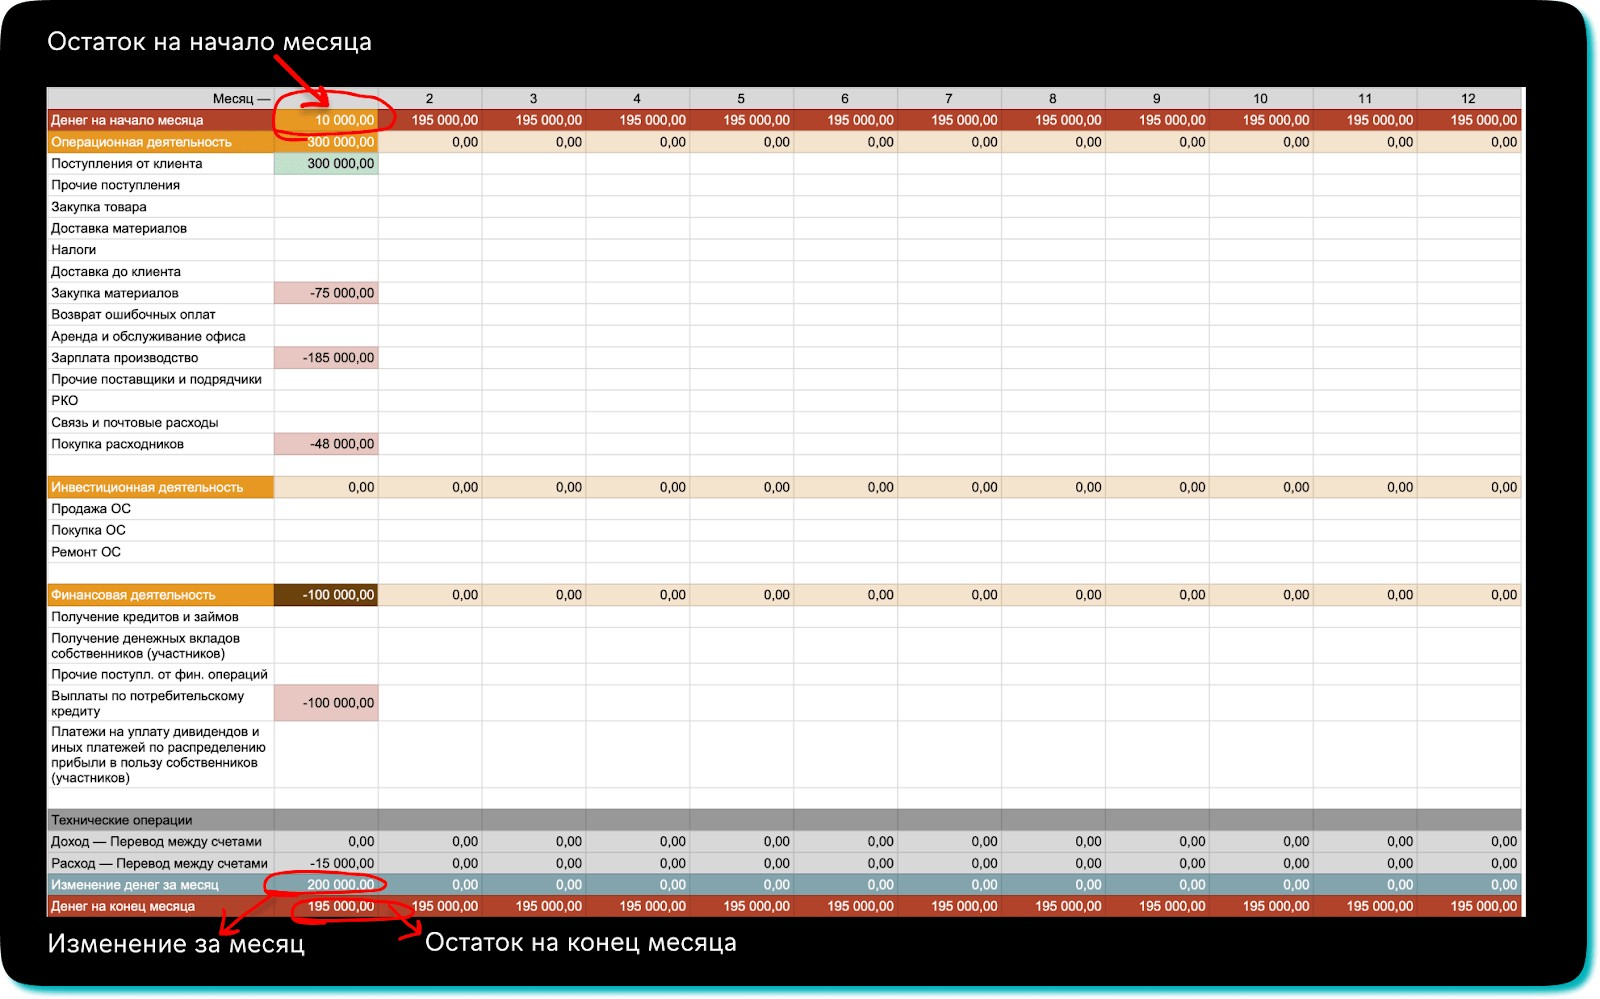Click the РКО row label

click(65, 401)
